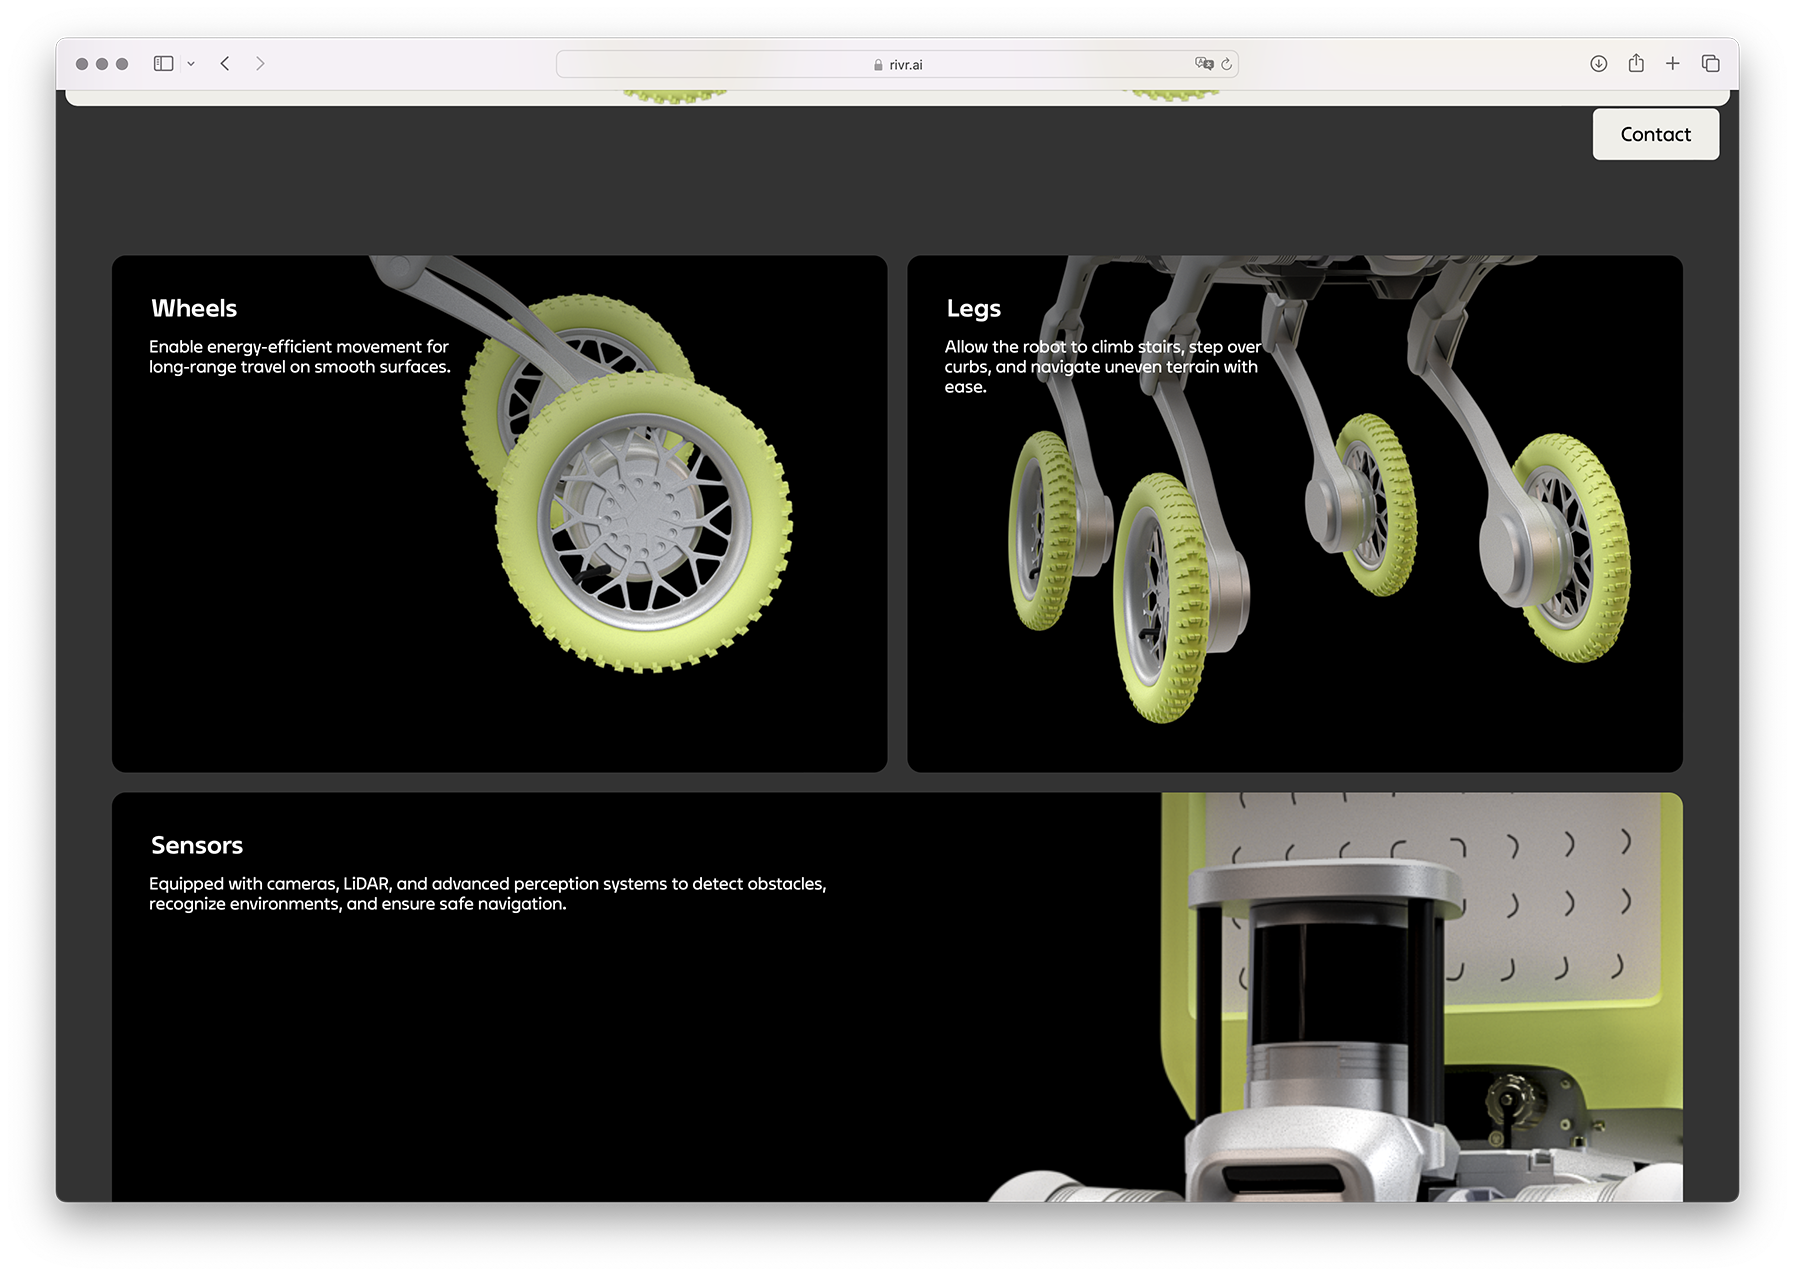Go forward to the next page
The image size is (1795, 1276).
click(x=260, y=64)
